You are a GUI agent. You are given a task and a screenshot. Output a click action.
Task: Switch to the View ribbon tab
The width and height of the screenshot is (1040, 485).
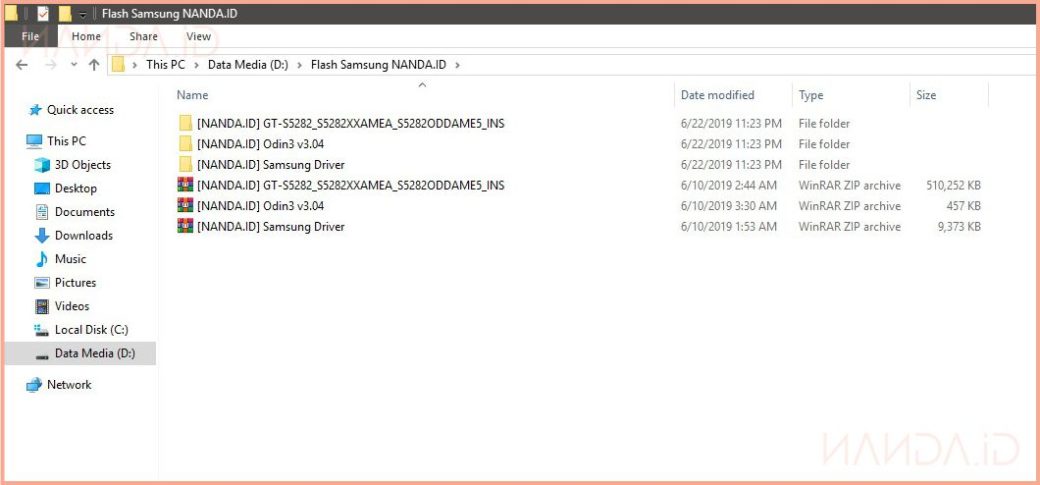point(198,37)
